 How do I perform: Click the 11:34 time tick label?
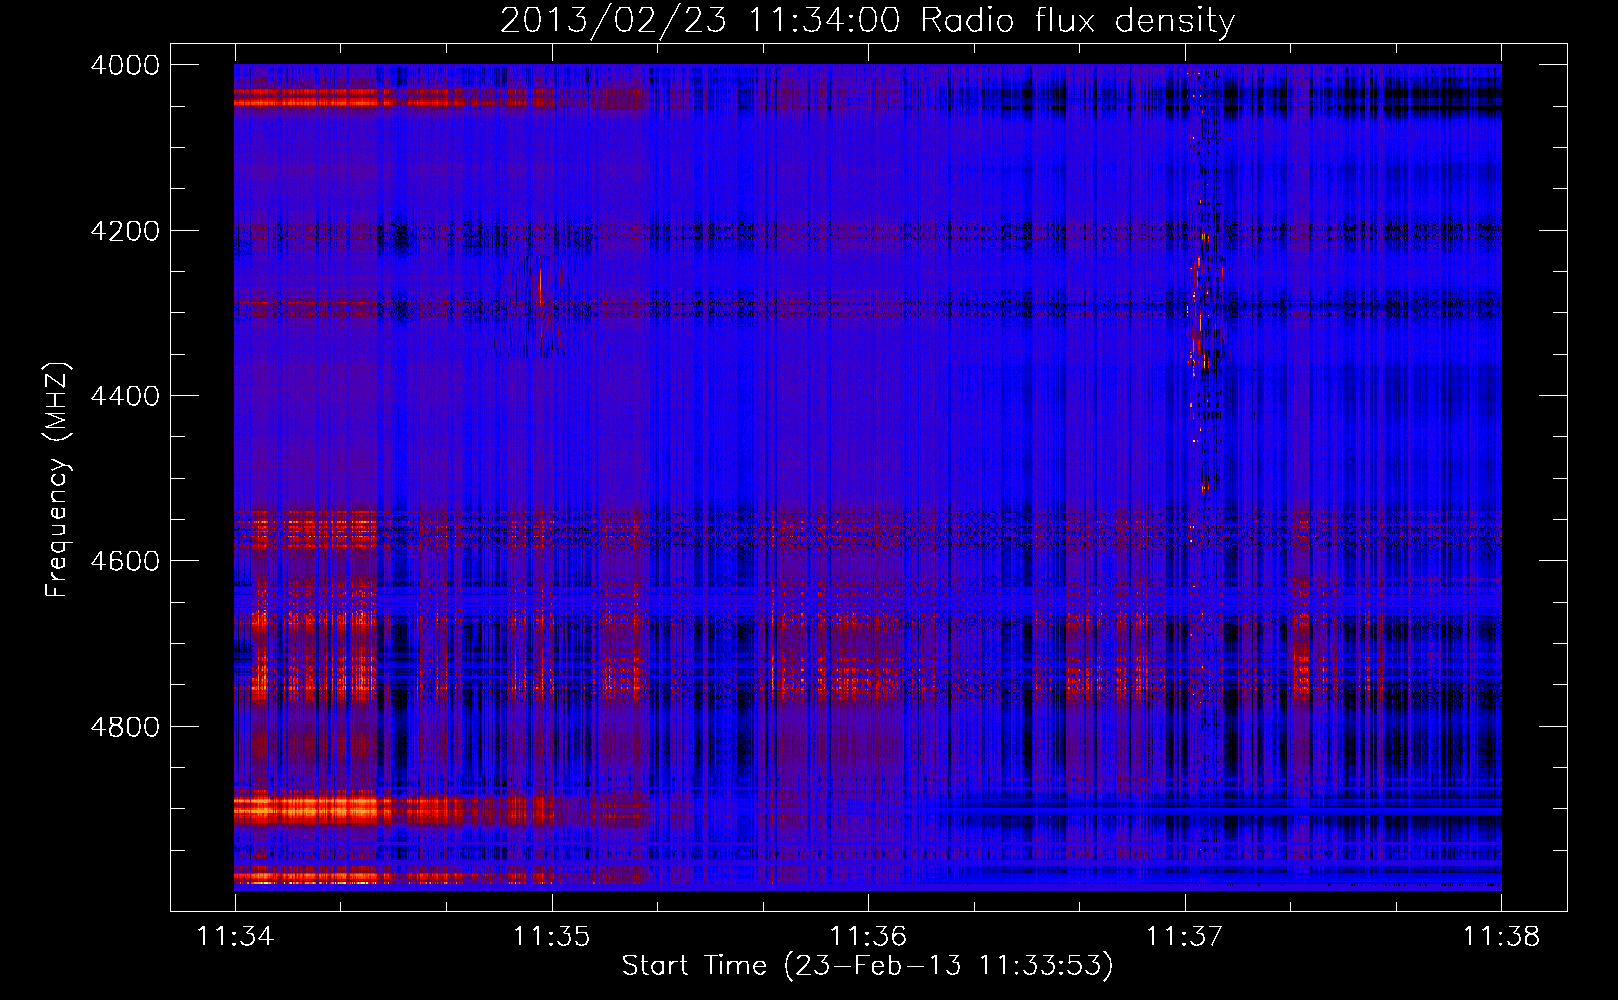(235, 936)
